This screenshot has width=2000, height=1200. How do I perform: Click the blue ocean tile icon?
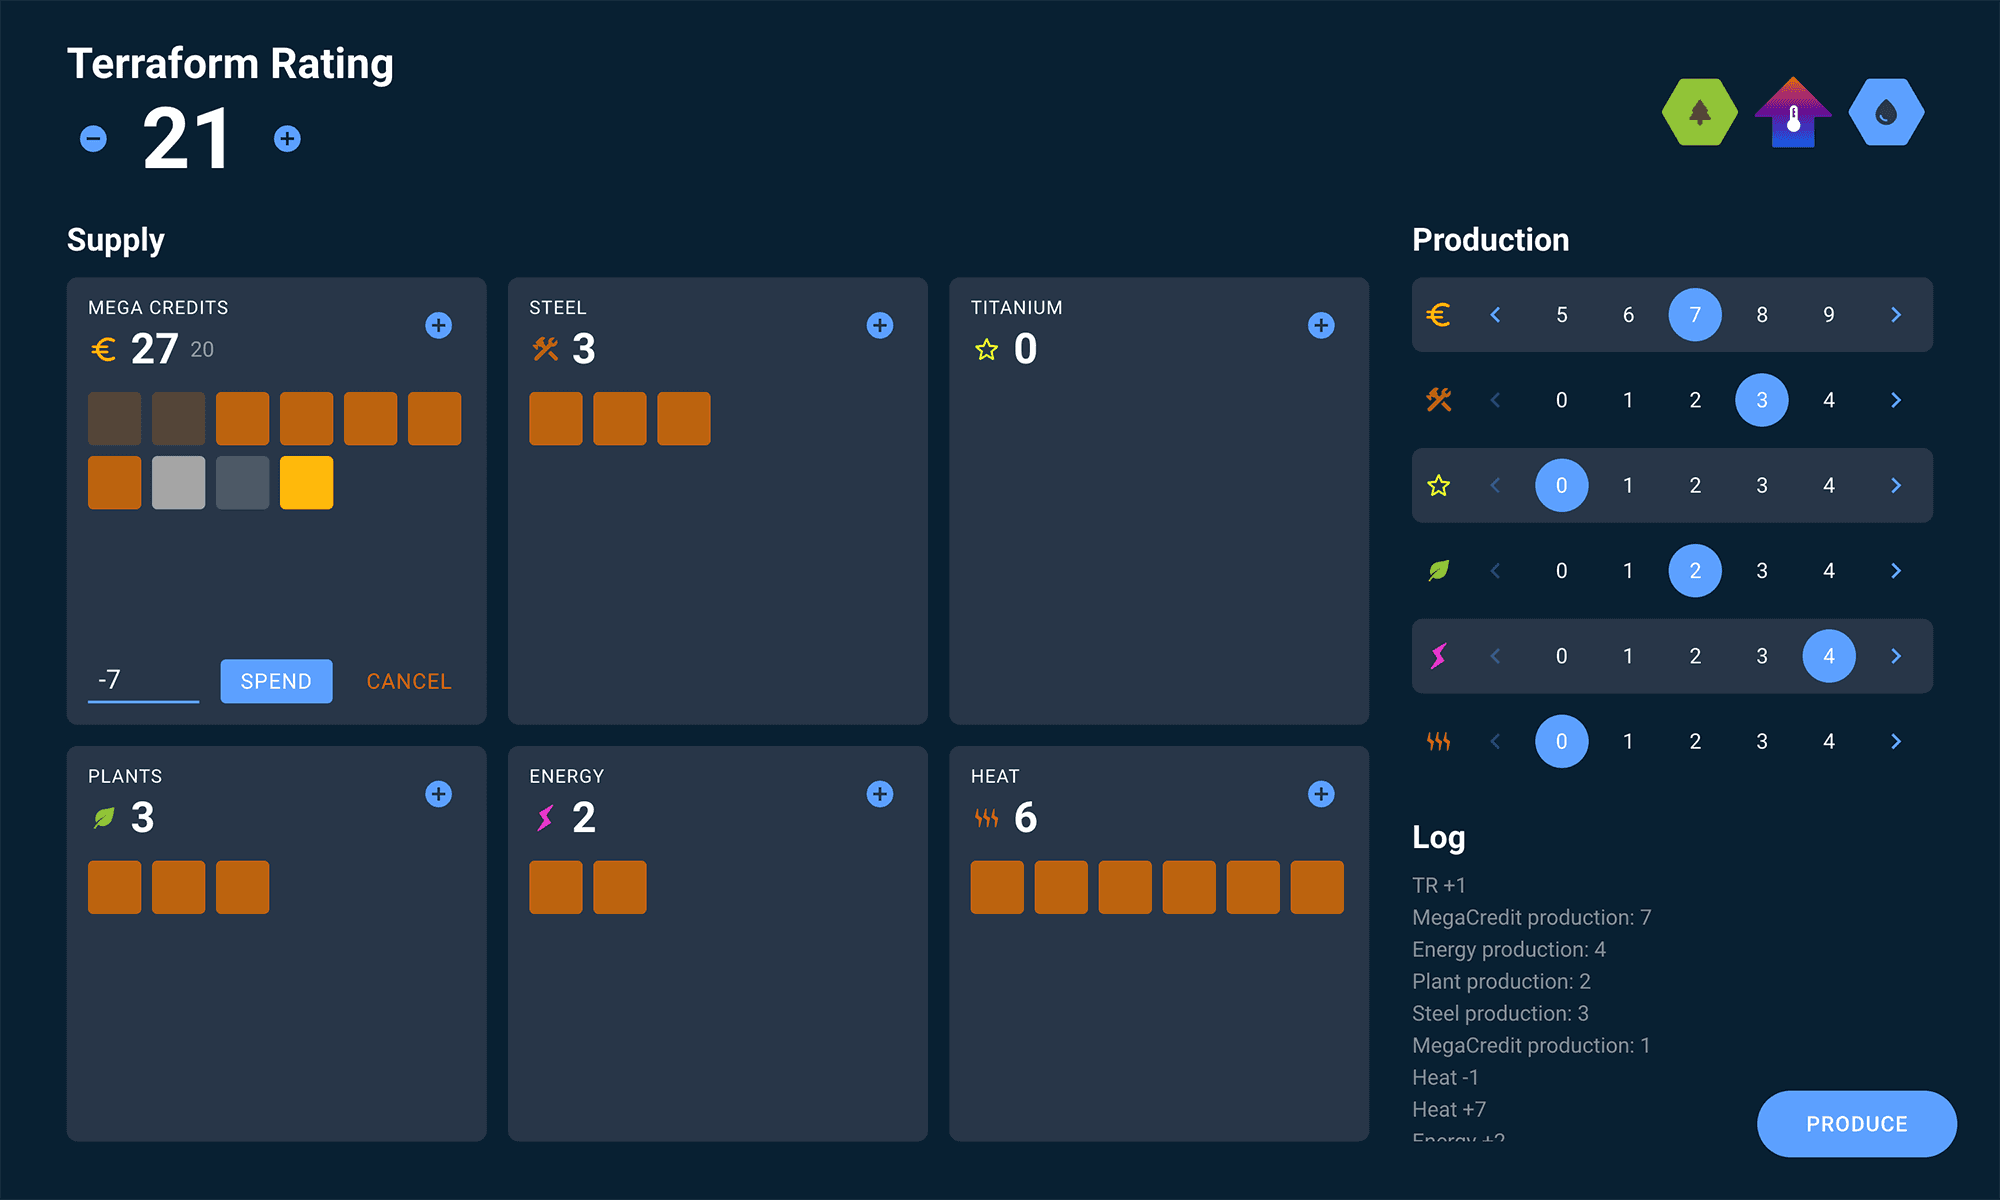point(1884,112)
